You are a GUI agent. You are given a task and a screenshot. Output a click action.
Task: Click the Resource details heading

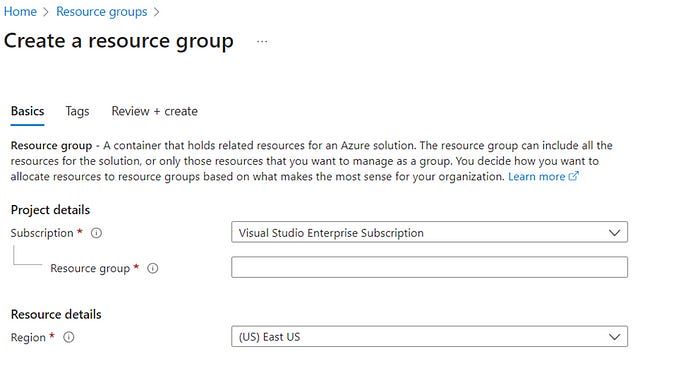[56, 314]
